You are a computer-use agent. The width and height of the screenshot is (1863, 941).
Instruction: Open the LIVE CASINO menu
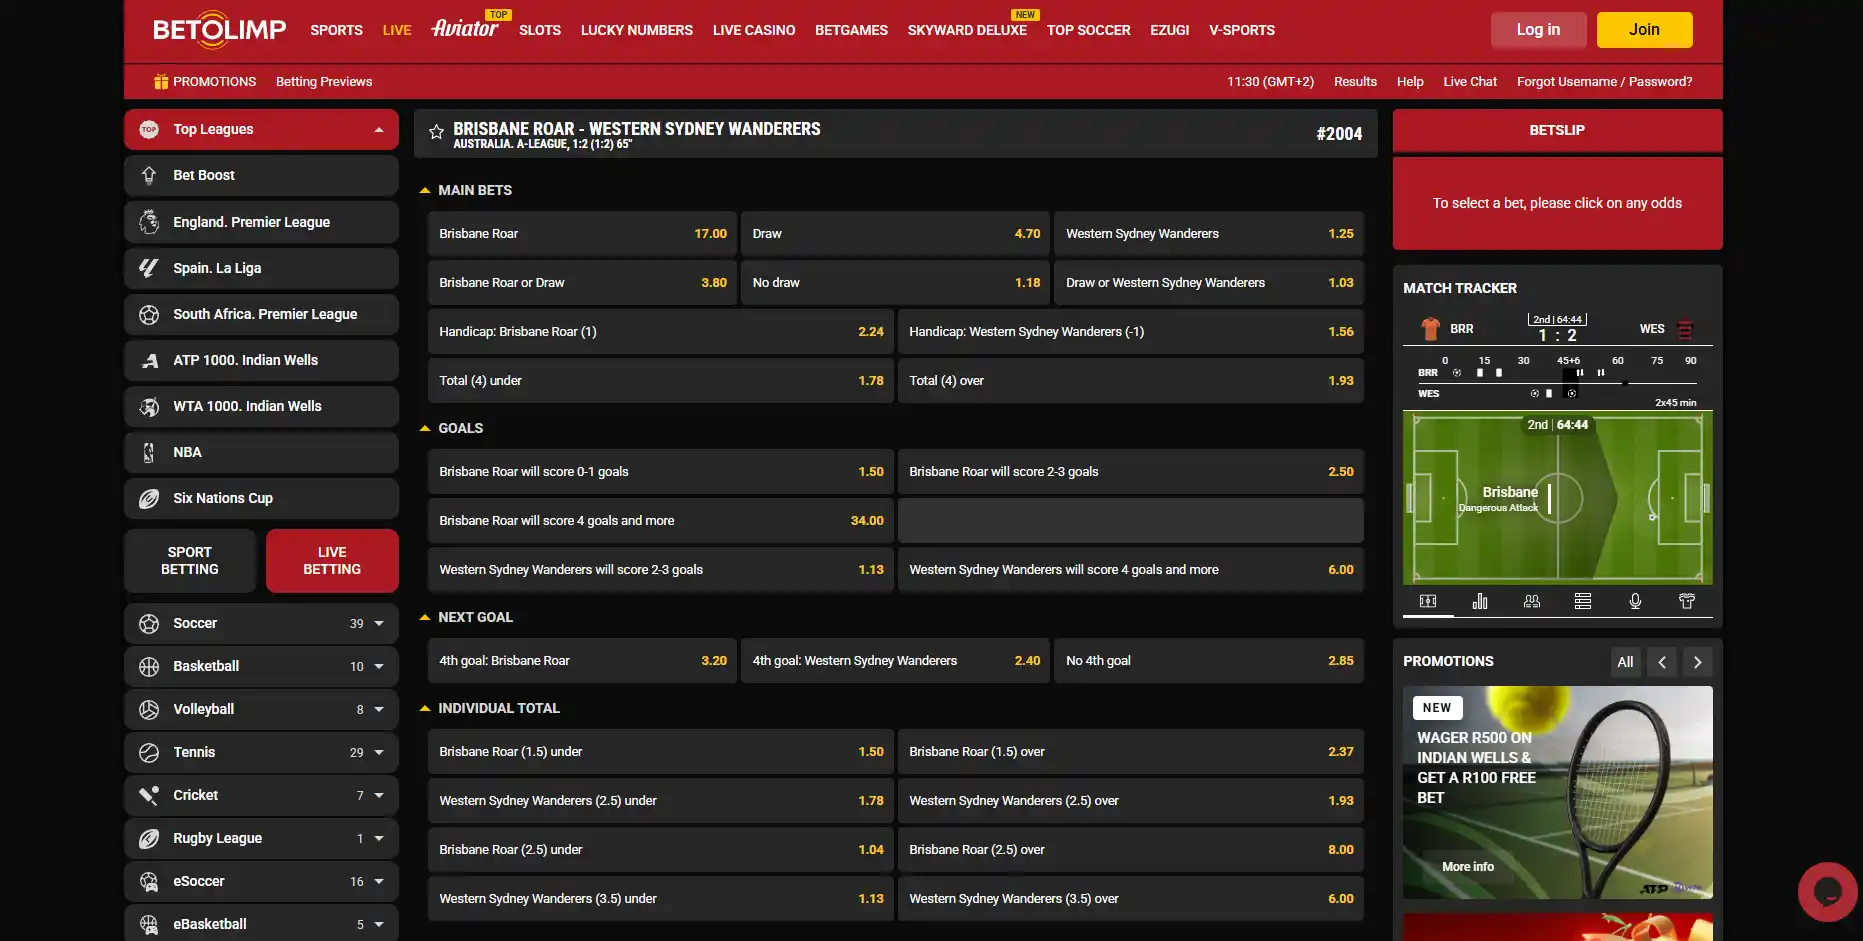pos(754,30)
